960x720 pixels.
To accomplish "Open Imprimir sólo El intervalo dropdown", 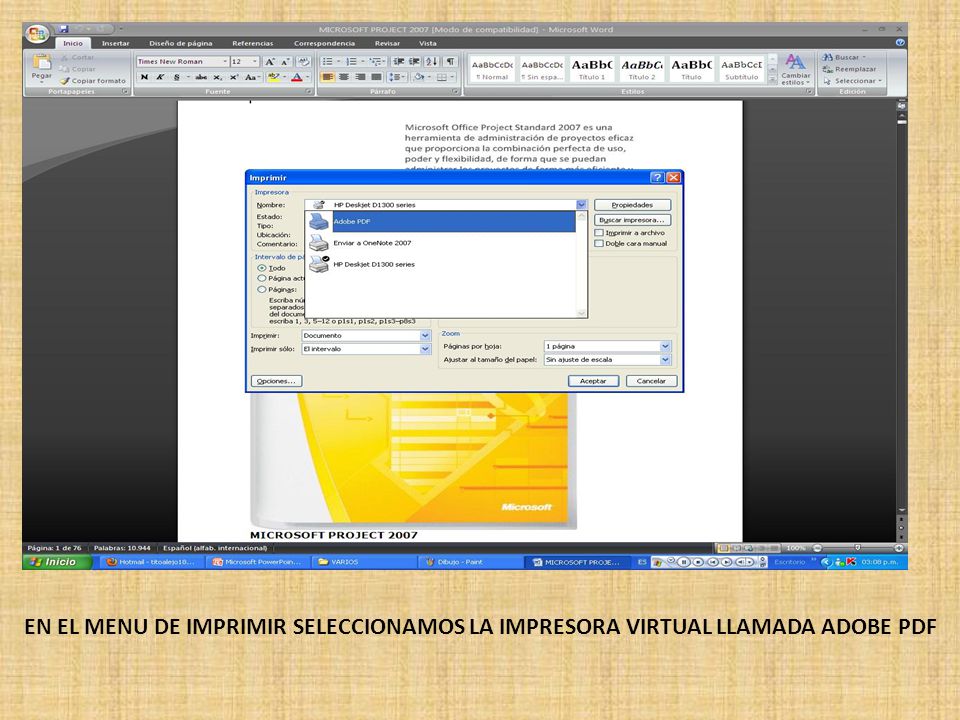I will (x=425, y=349).
